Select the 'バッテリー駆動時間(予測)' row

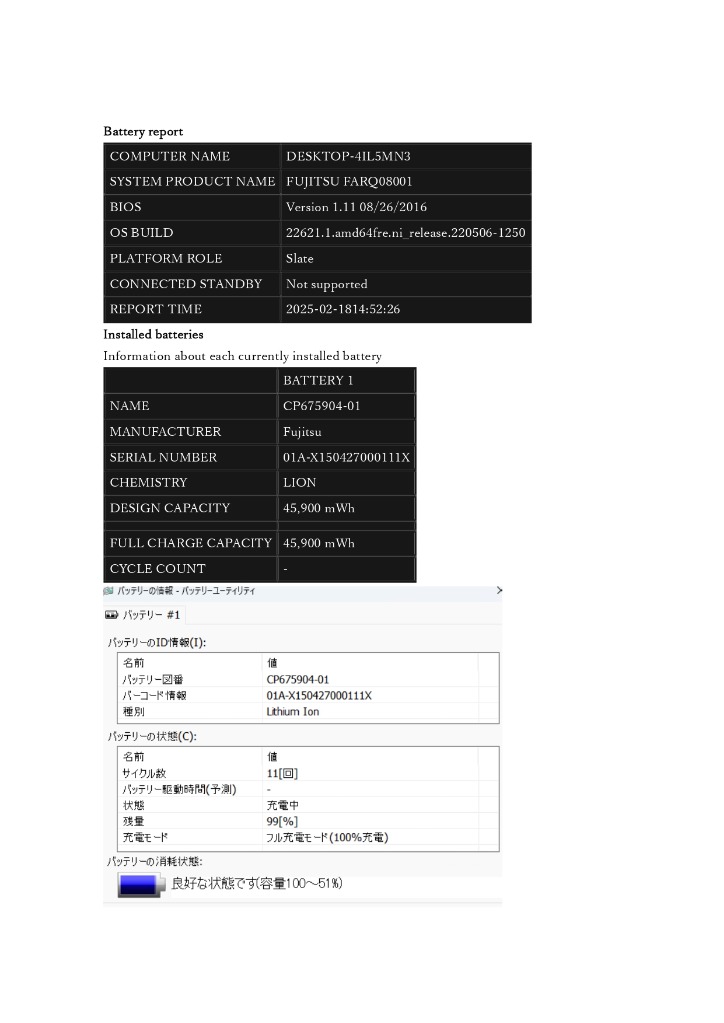tap(308, 789)
